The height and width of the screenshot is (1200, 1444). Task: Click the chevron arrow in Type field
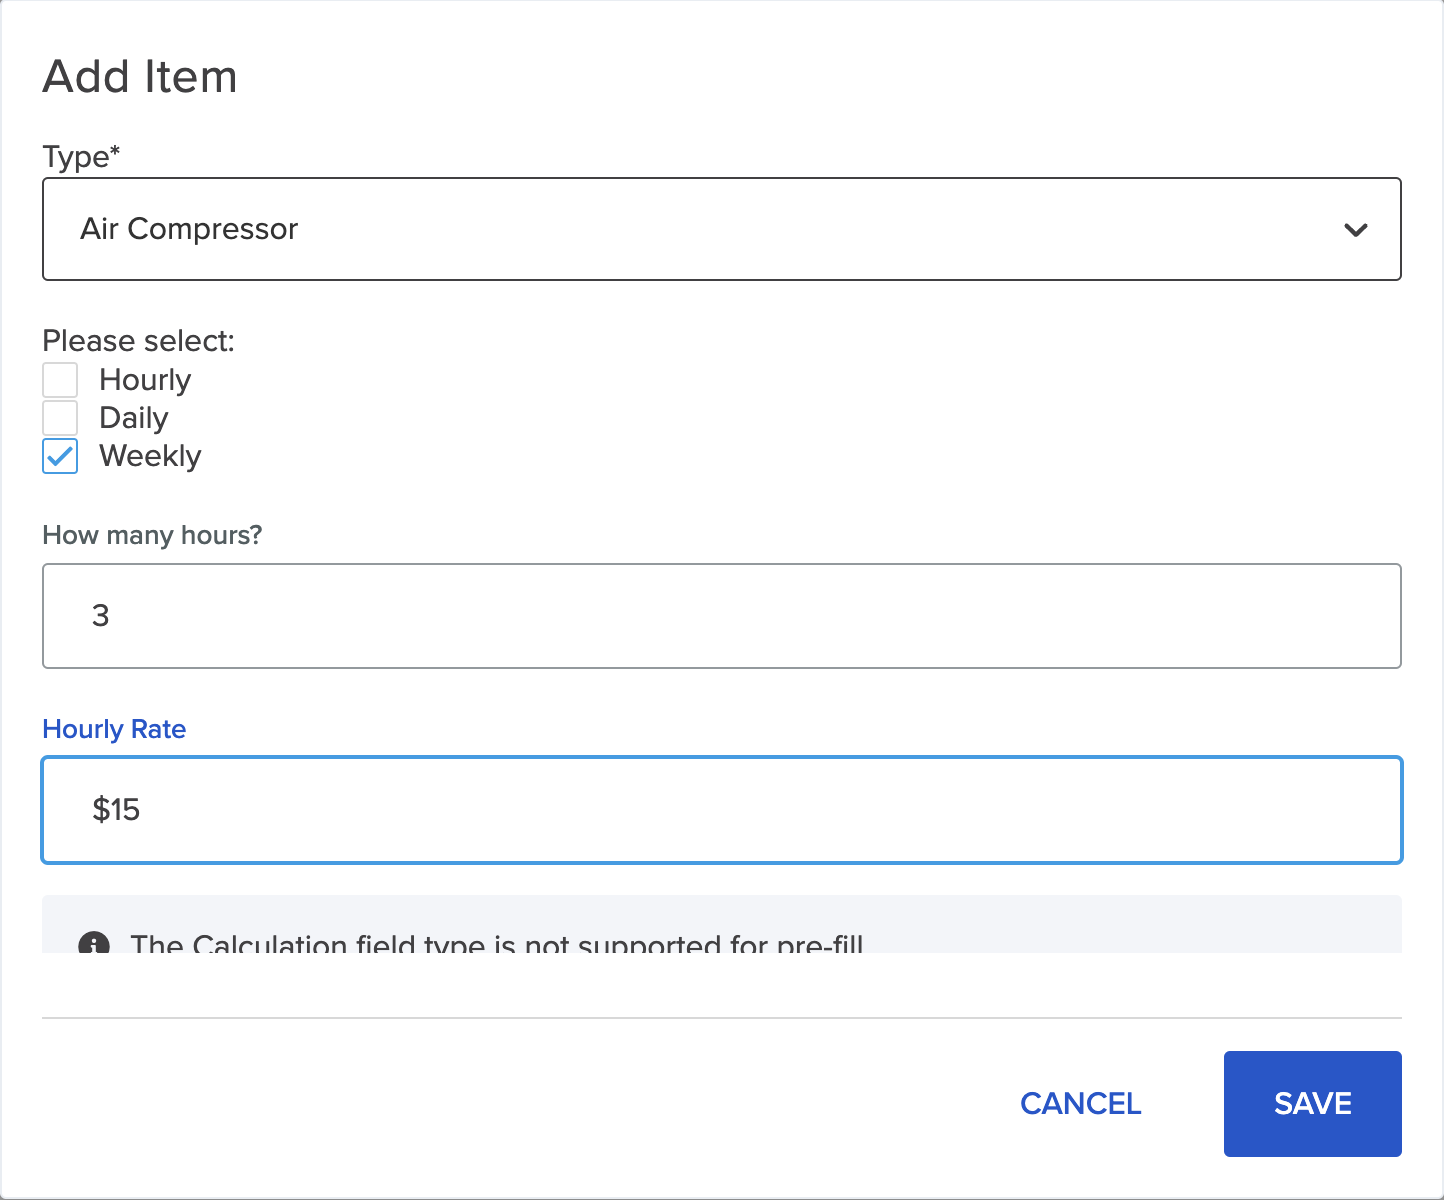coord(1356,230)
